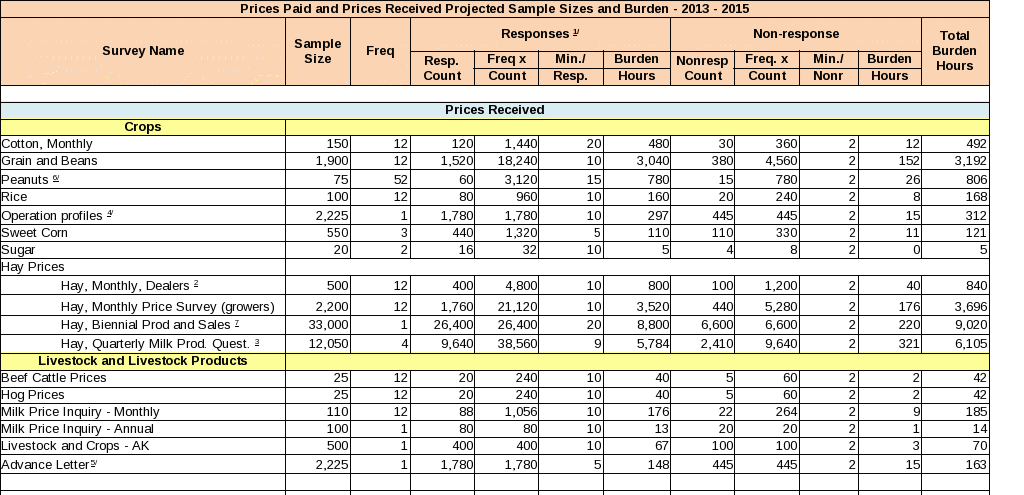The image size is (1024, 495).
Task: Select Sweet Corn sample size 550
Action: [x=338, y=232]
